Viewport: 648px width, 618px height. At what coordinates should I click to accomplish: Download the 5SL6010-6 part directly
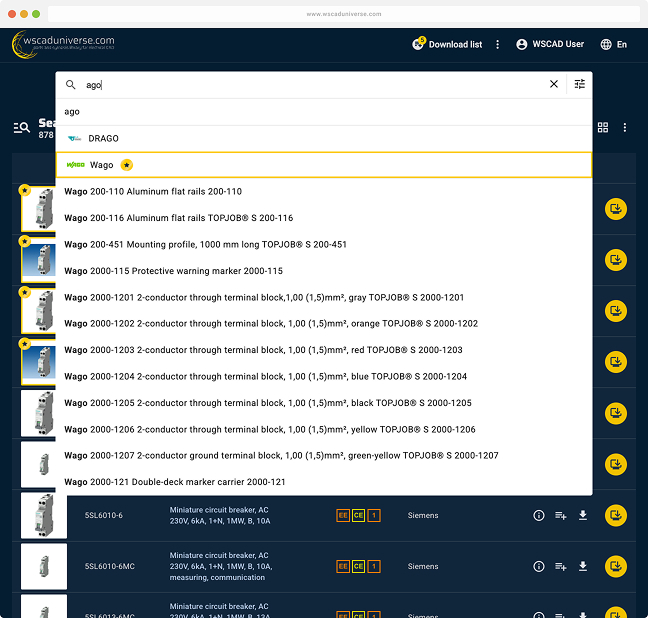tap(583, 515)
